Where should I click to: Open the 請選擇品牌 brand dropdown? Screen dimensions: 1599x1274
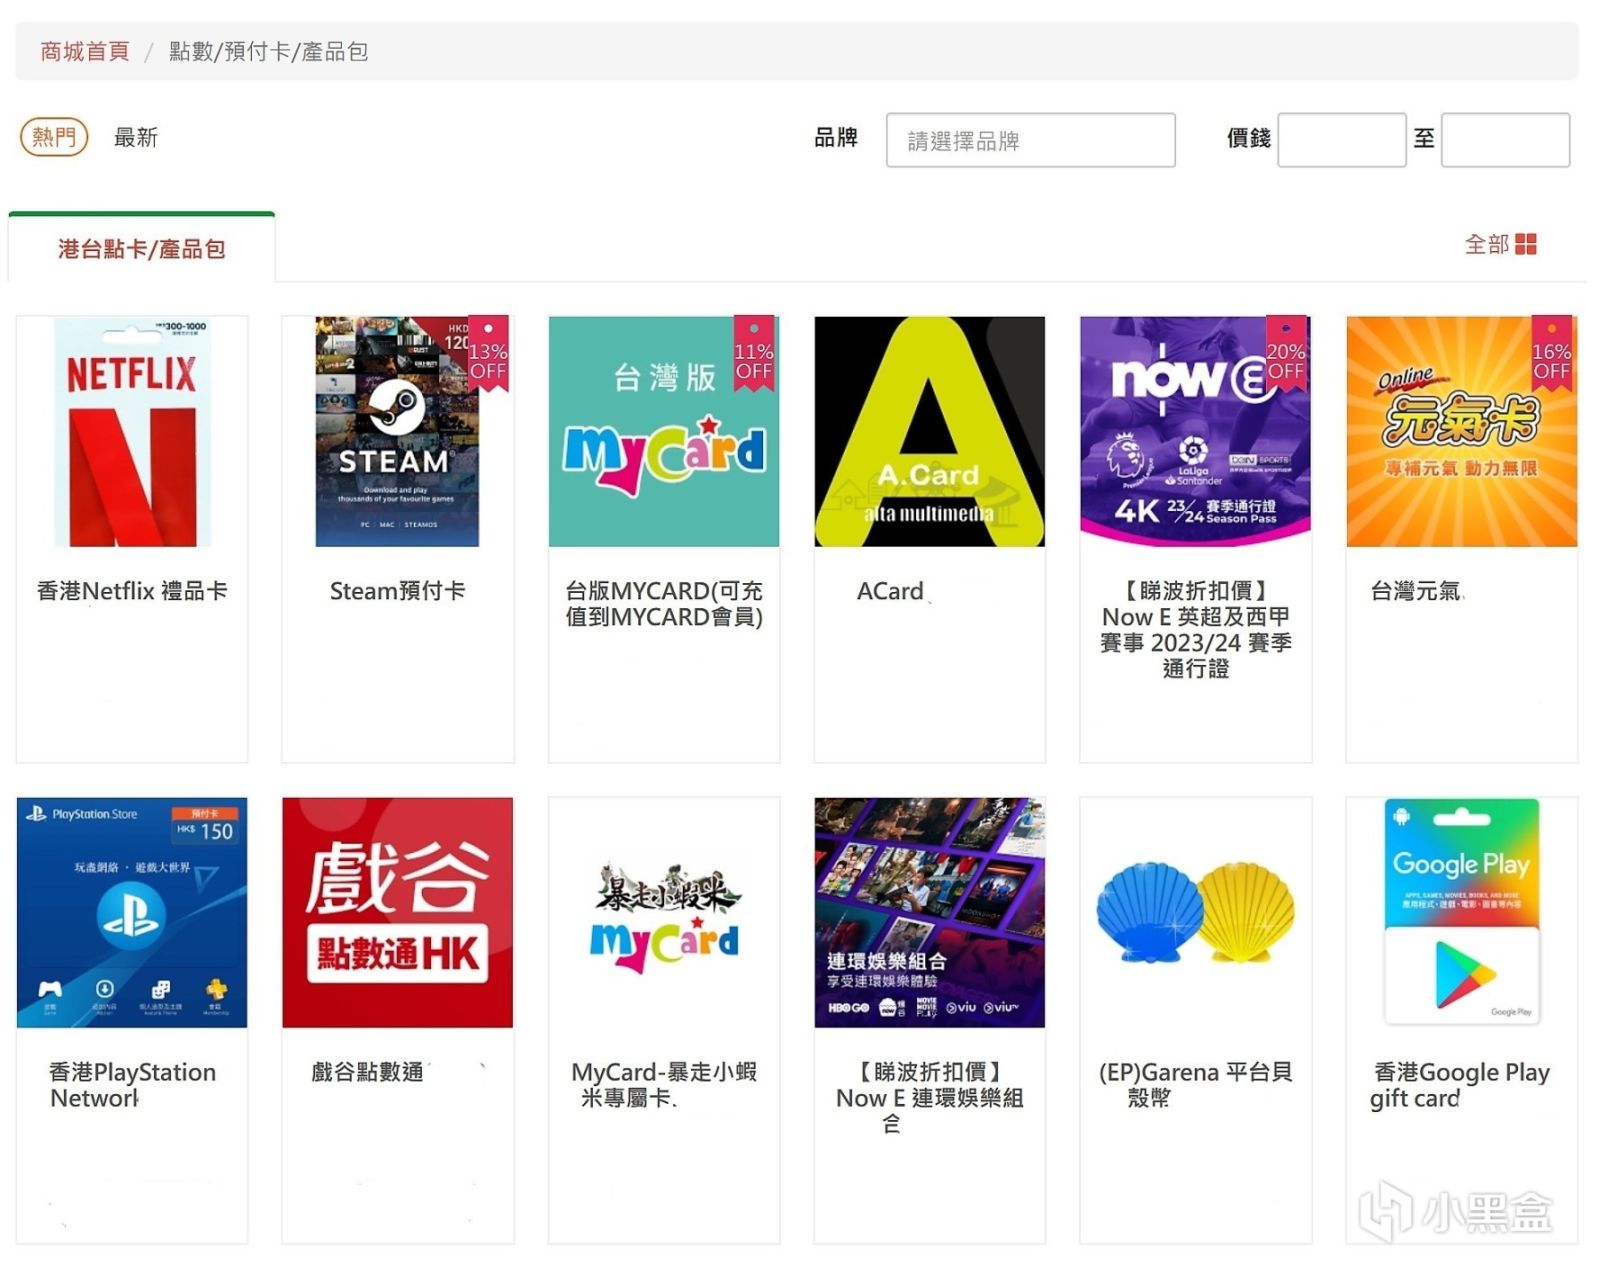tap(1030, 140)
